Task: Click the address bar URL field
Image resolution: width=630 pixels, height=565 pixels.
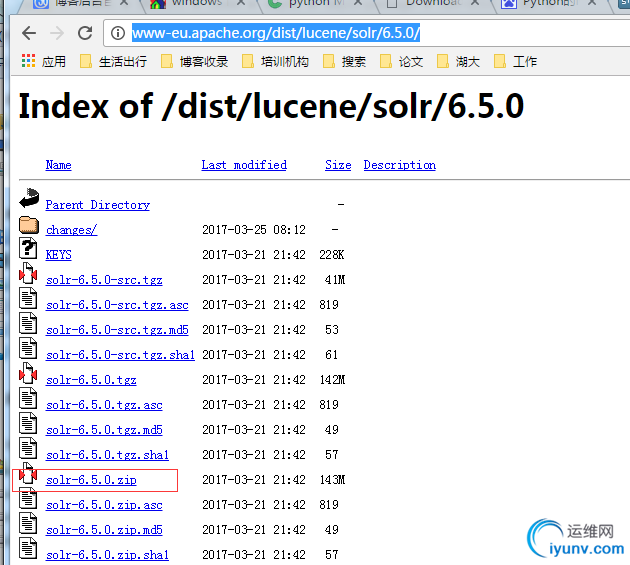Action: [x=366, y=33]
